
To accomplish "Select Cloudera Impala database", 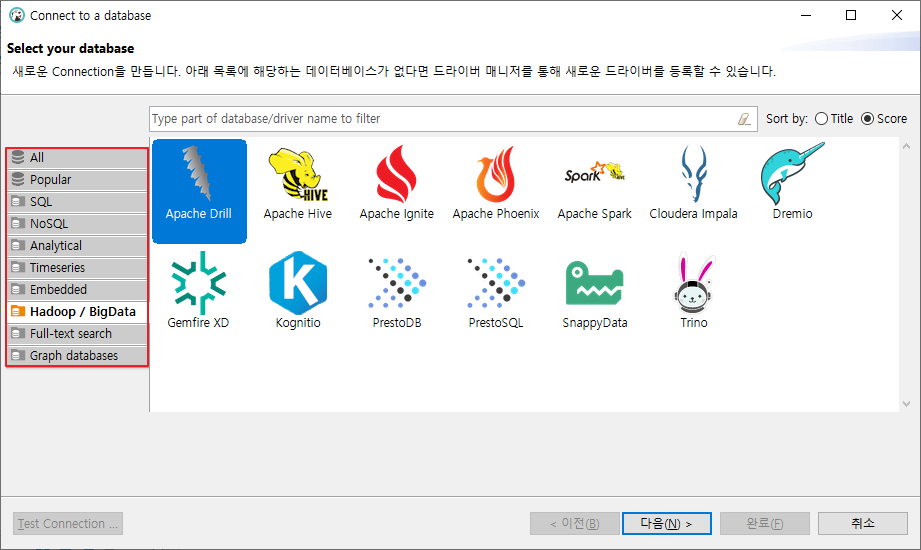I will (x=694, y=183).
